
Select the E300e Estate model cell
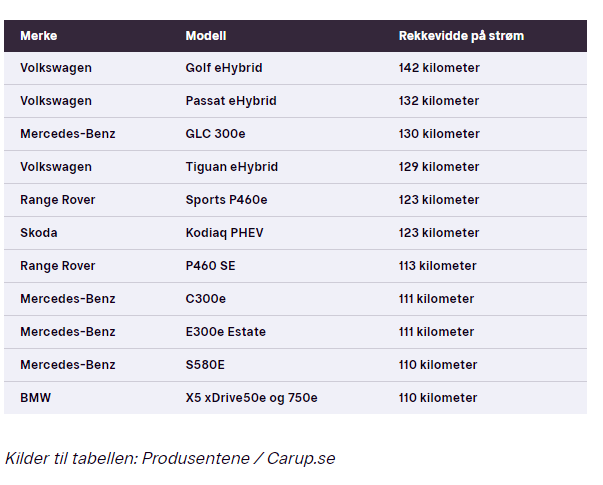click(225, 332)
